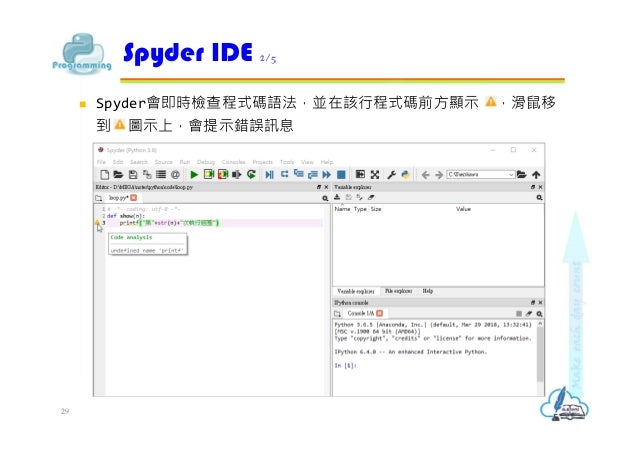Click the 'def show(n):' code line

[x=126, y=216]
